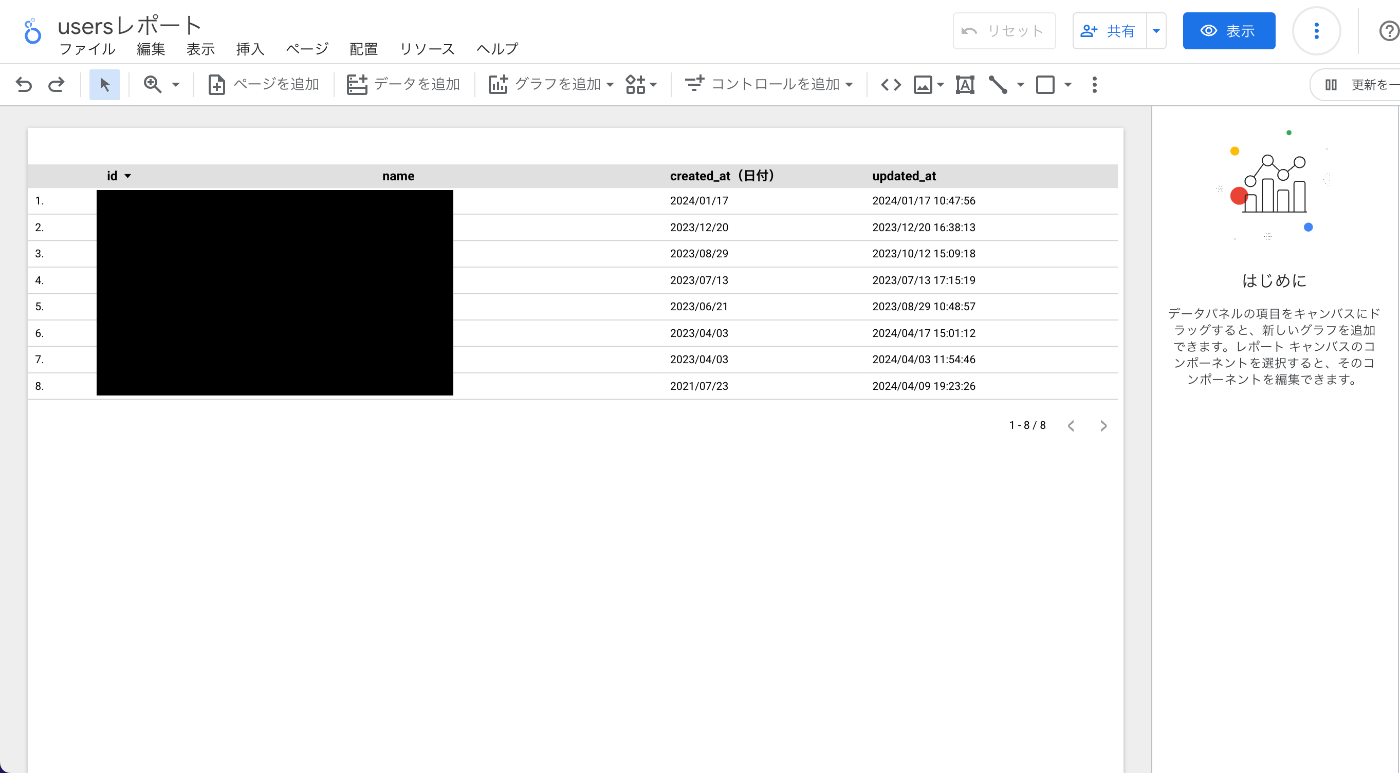The width and height of the screenshot is (1400, 773).
Task: Open the コントロールを追加 dropdown
Action: pyautogui.click(x=768, y=85)
